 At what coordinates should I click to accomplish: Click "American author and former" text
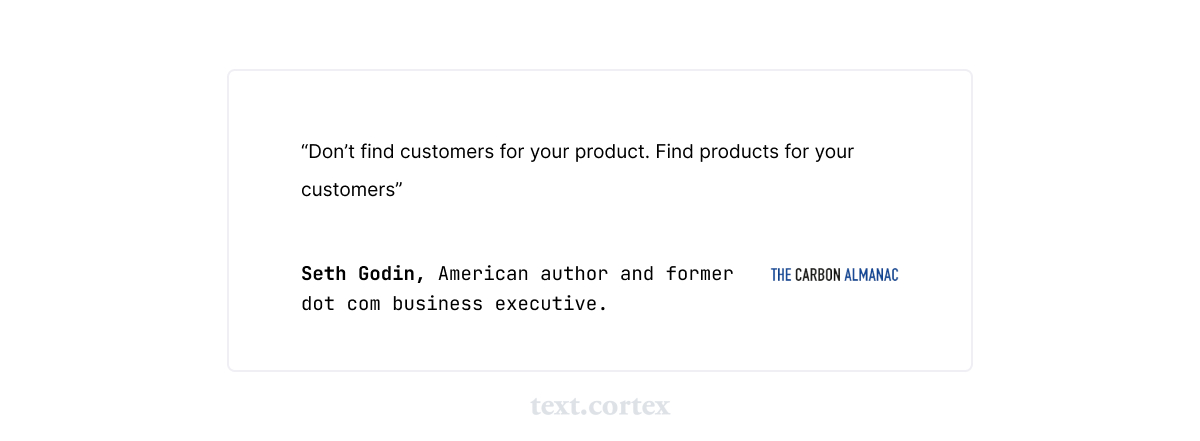pyautogui.click(x=585, y=273)
